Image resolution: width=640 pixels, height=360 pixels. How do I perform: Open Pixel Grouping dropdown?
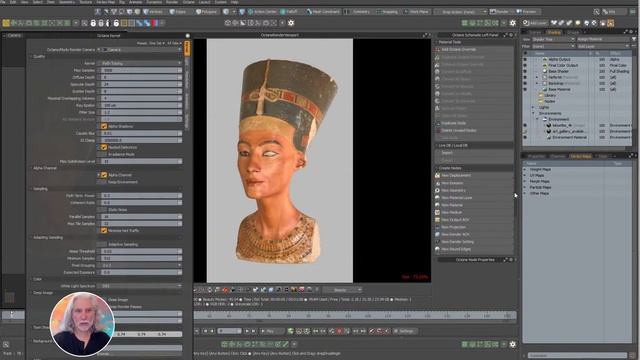pos(141,265)
